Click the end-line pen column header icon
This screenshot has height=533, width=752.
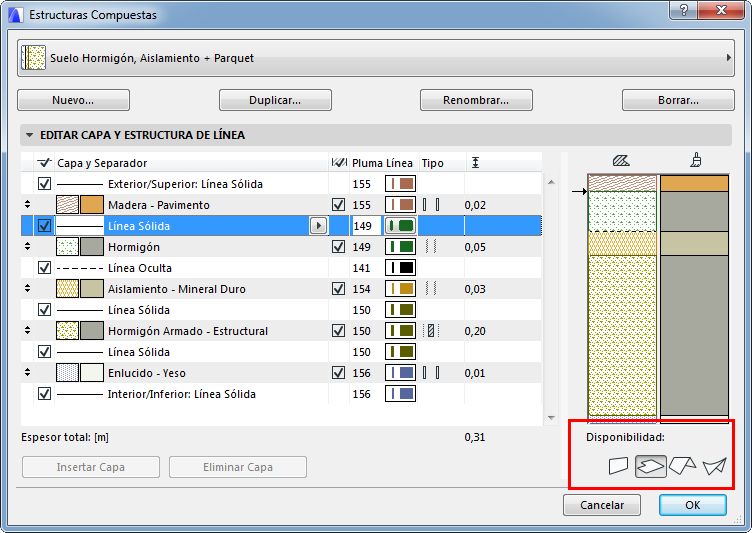point(339,163)
